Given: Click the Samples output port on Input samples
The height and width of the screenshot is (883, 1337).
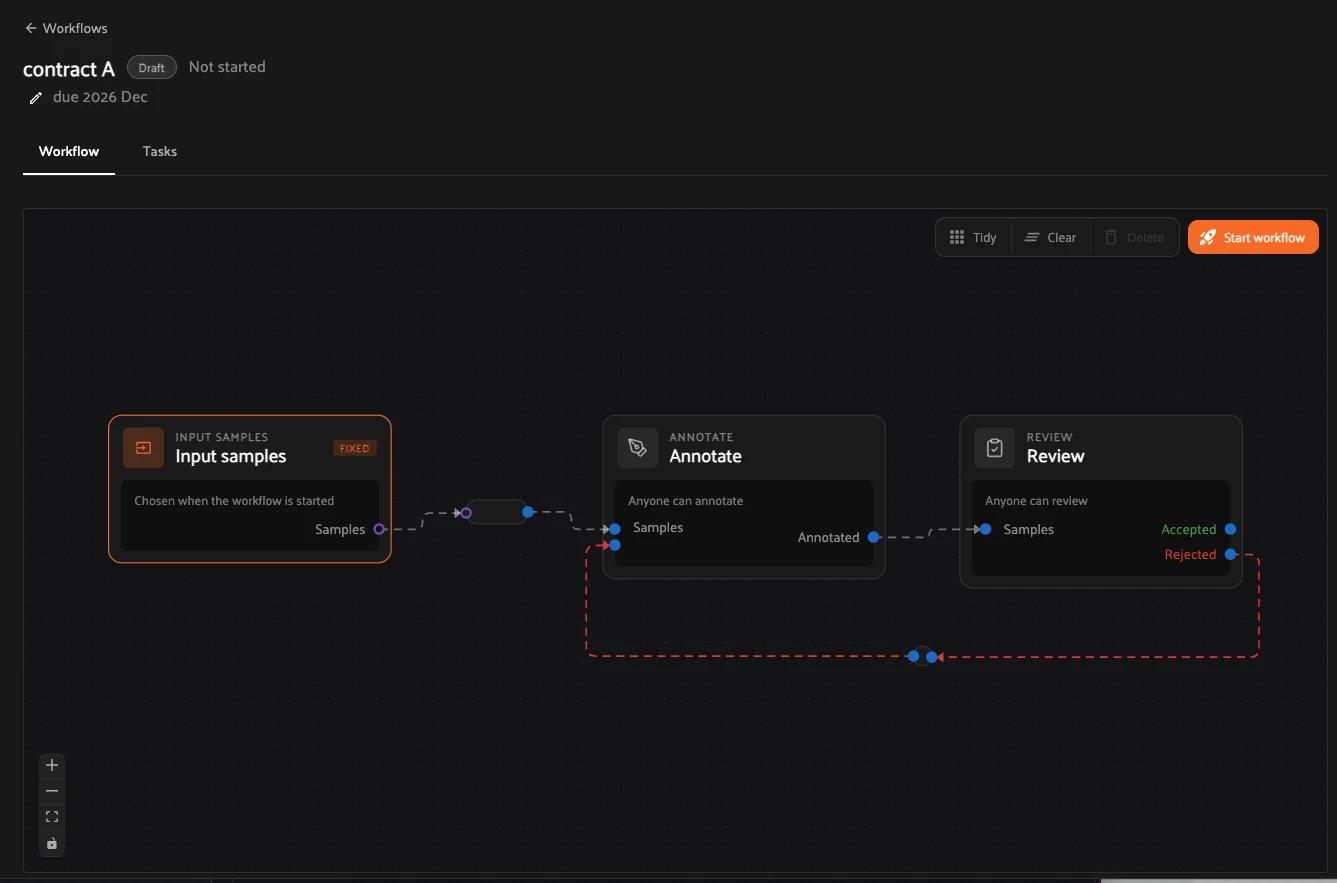Looking at the screenshot, I should (379, 529).
